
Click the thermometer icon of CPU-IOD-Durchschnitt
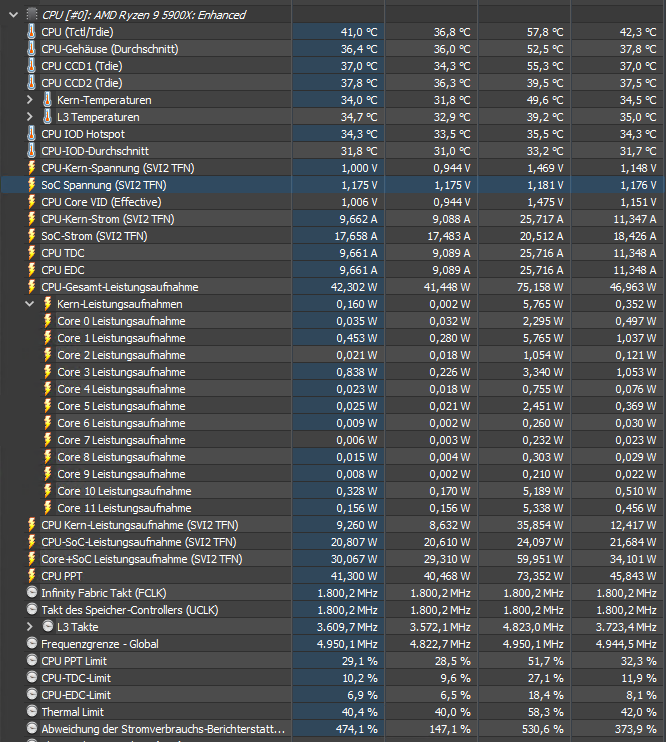31,151
